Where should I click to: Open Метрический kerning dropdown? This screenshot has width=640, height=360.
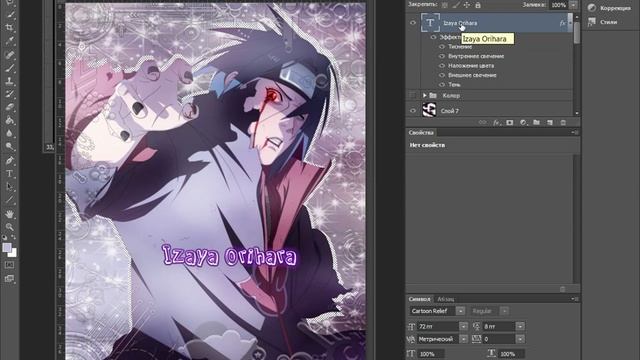464,339
